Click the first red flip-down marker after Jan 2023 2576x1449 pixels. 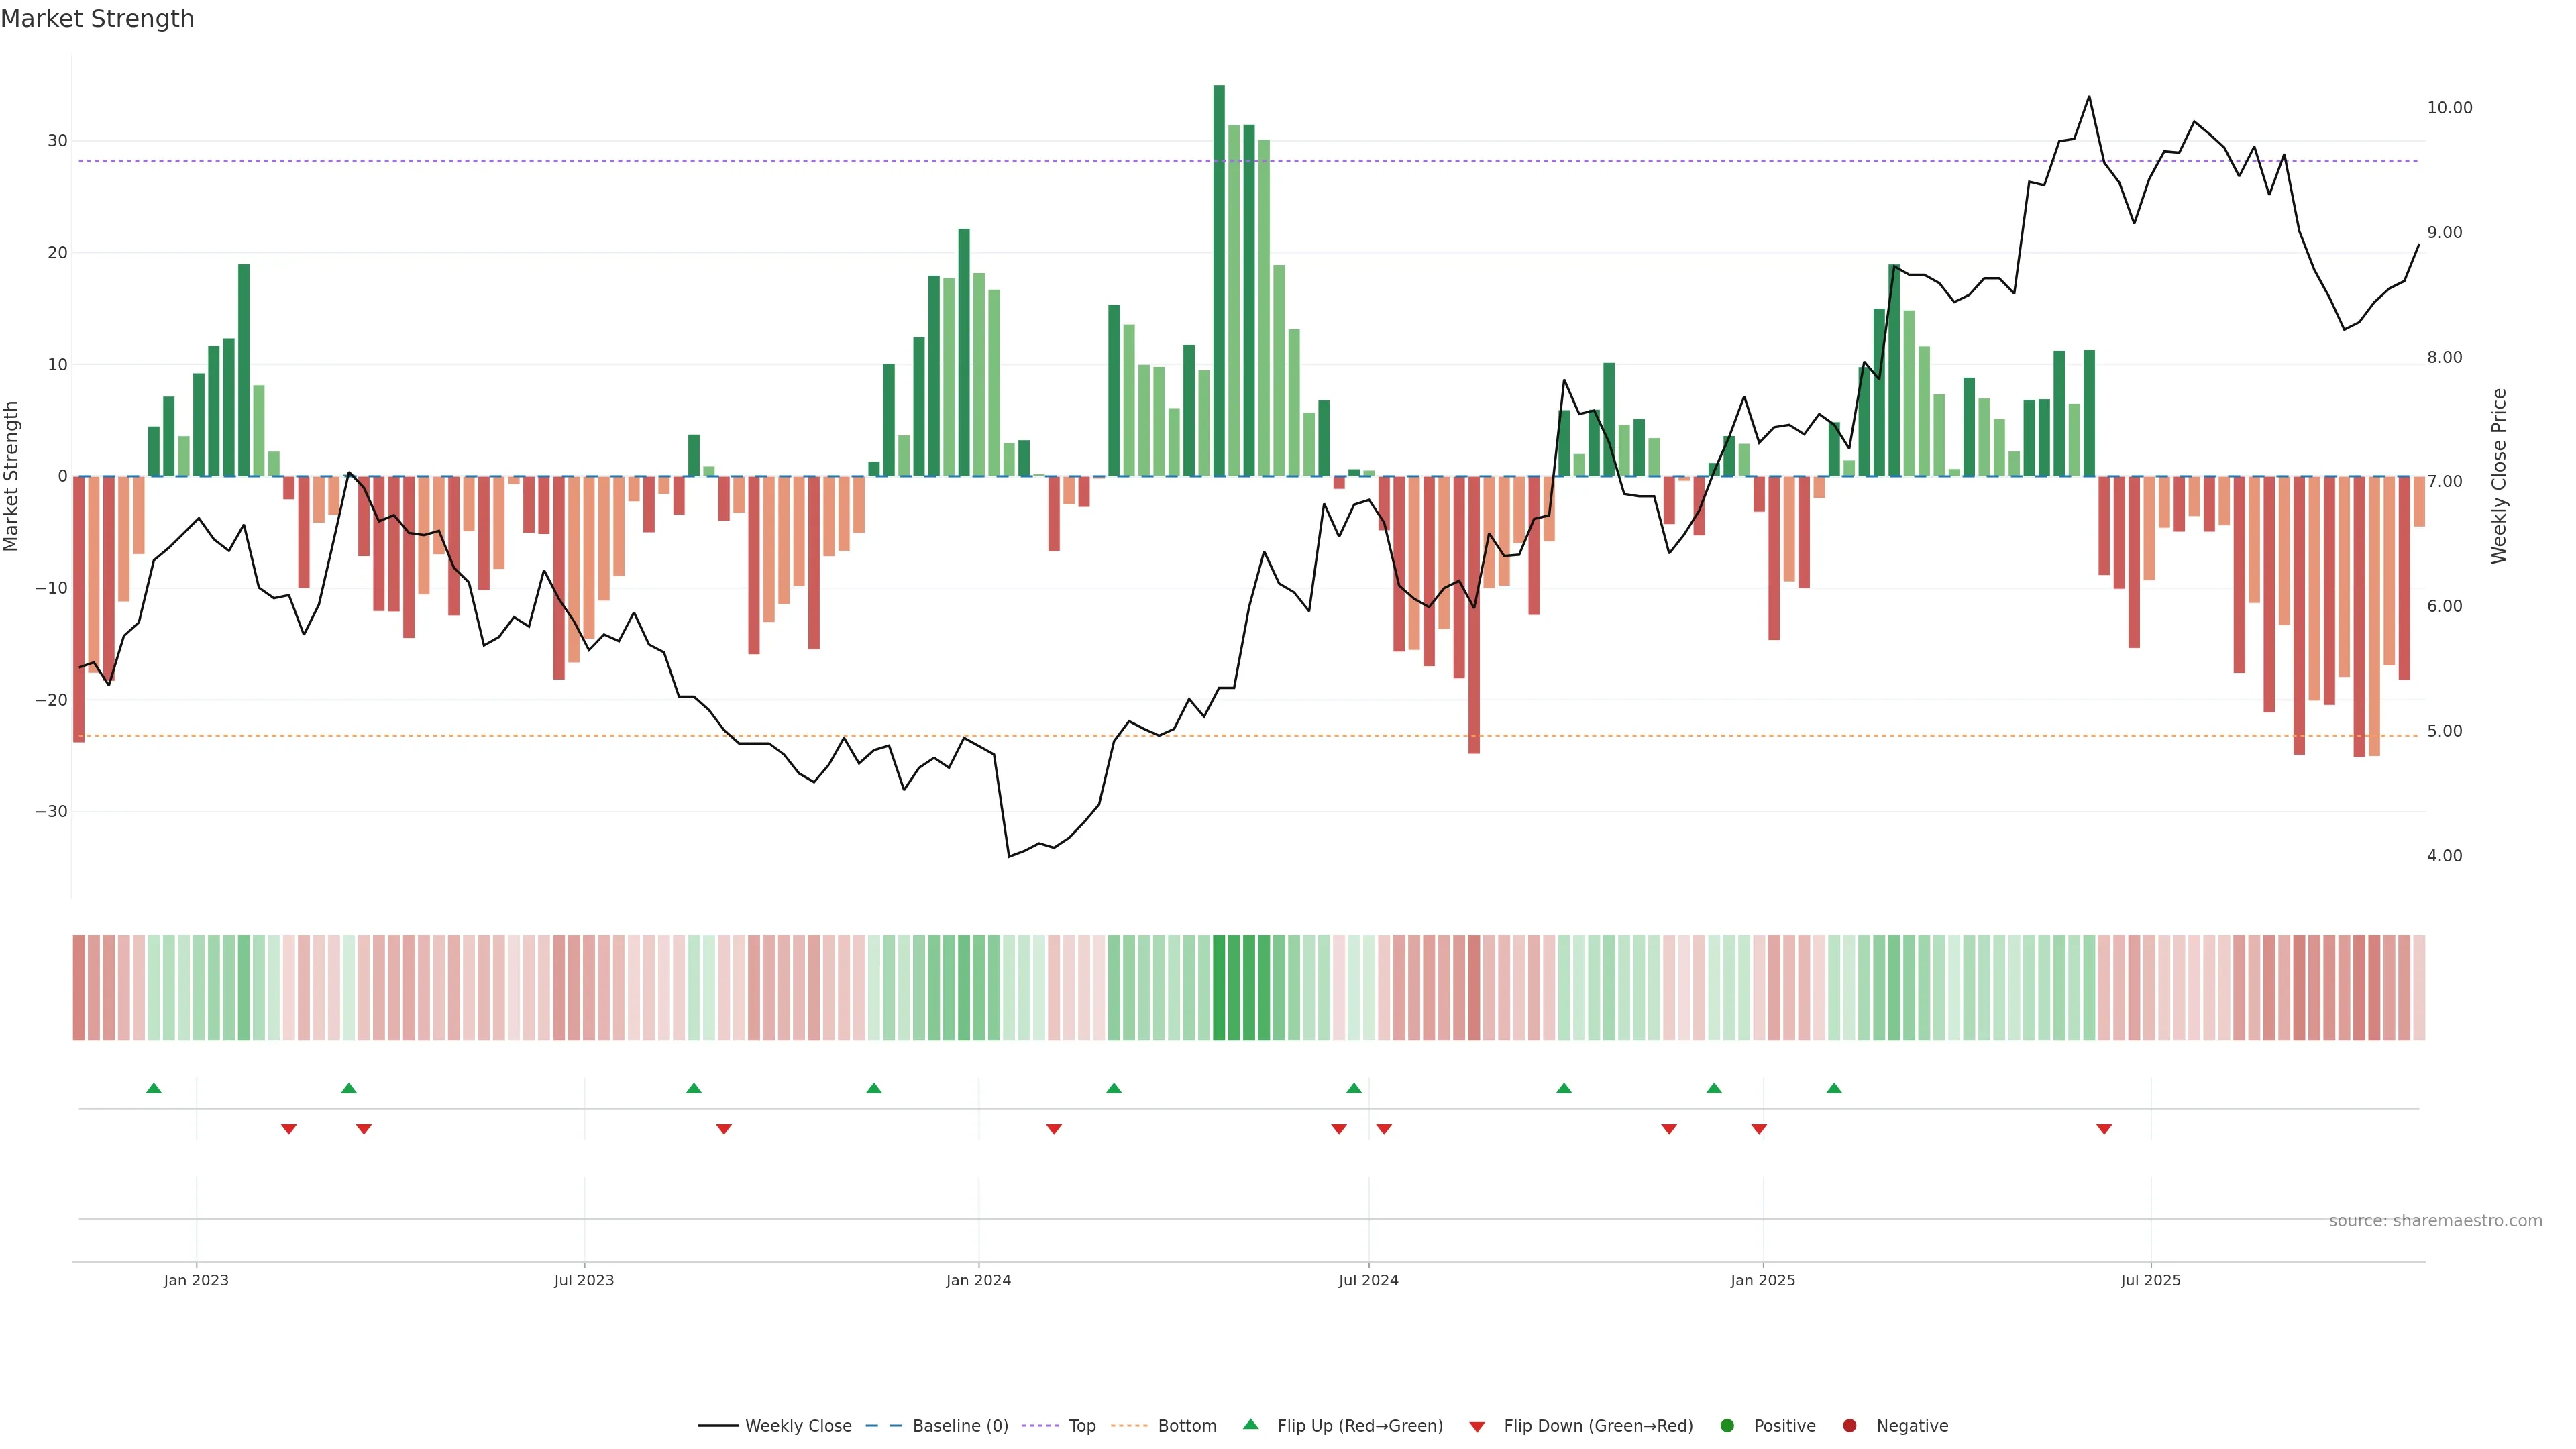point(289,1129)
